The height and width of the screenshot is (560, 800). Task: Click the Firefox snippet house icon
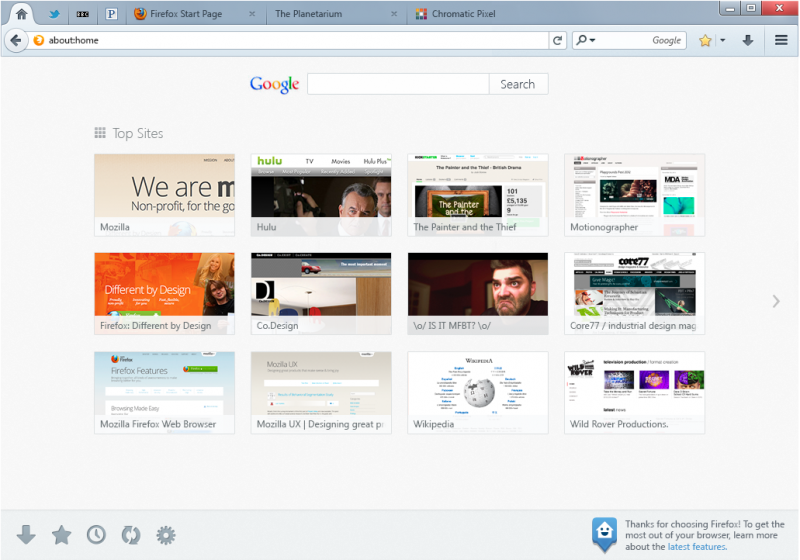coord(605,534)
